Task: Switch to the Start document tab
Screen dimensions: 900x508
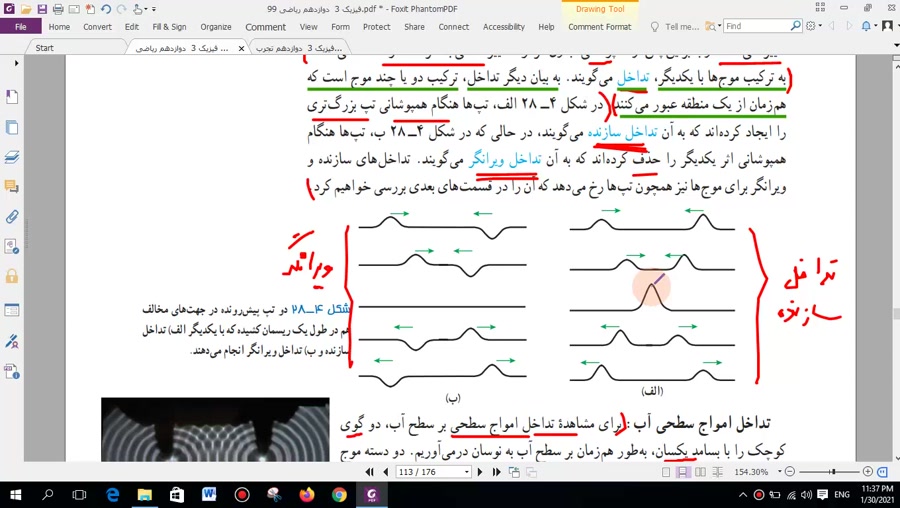Action: [45, 48]
